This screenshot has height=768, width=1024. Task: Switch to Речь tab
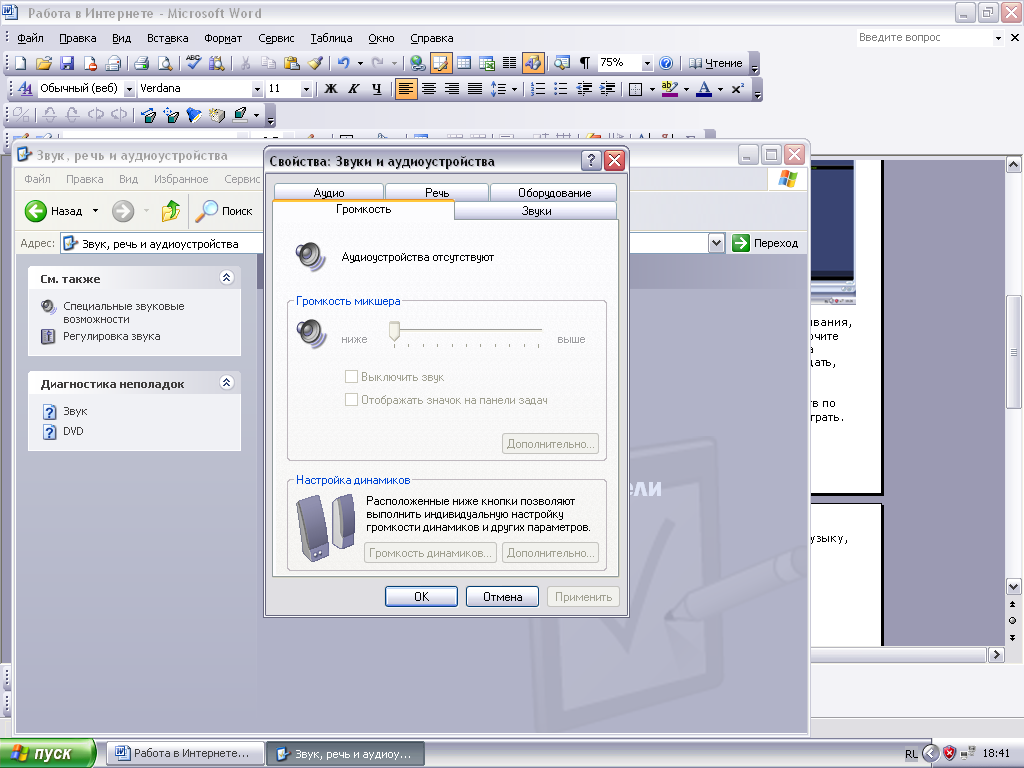[437, 193]
